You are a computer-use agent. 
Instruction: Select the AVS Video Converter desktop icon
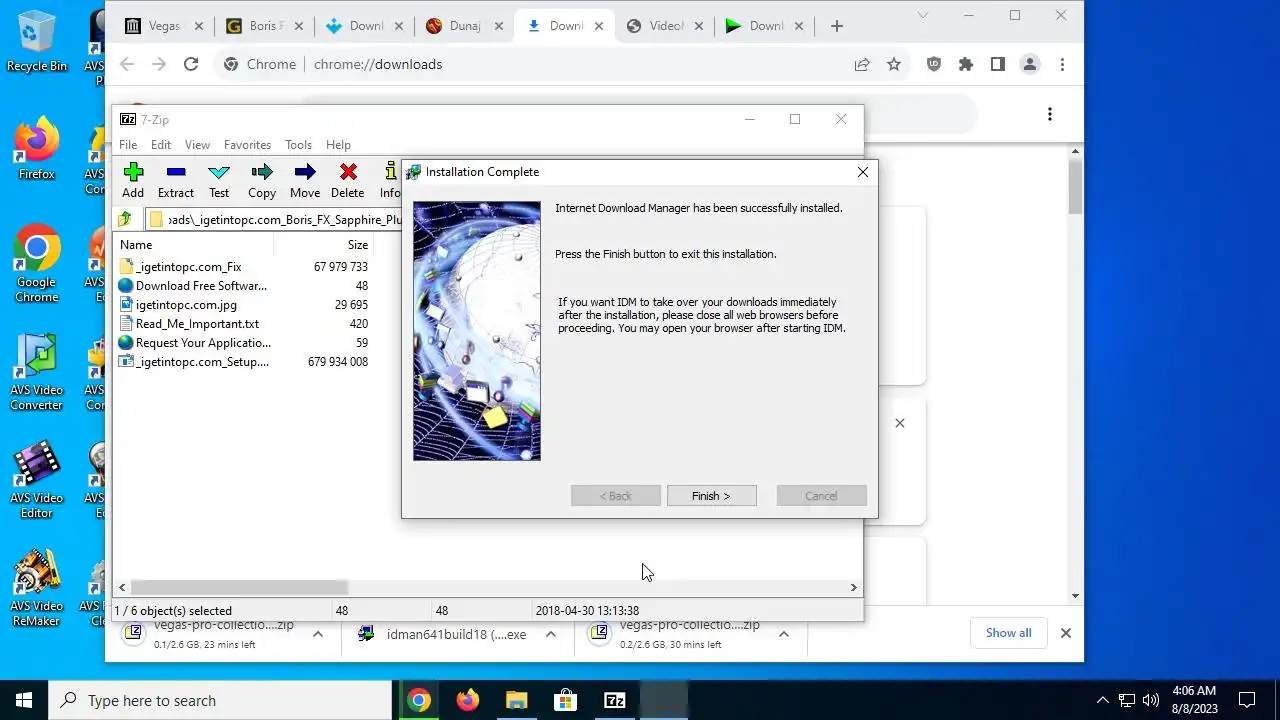click(37, 372)
